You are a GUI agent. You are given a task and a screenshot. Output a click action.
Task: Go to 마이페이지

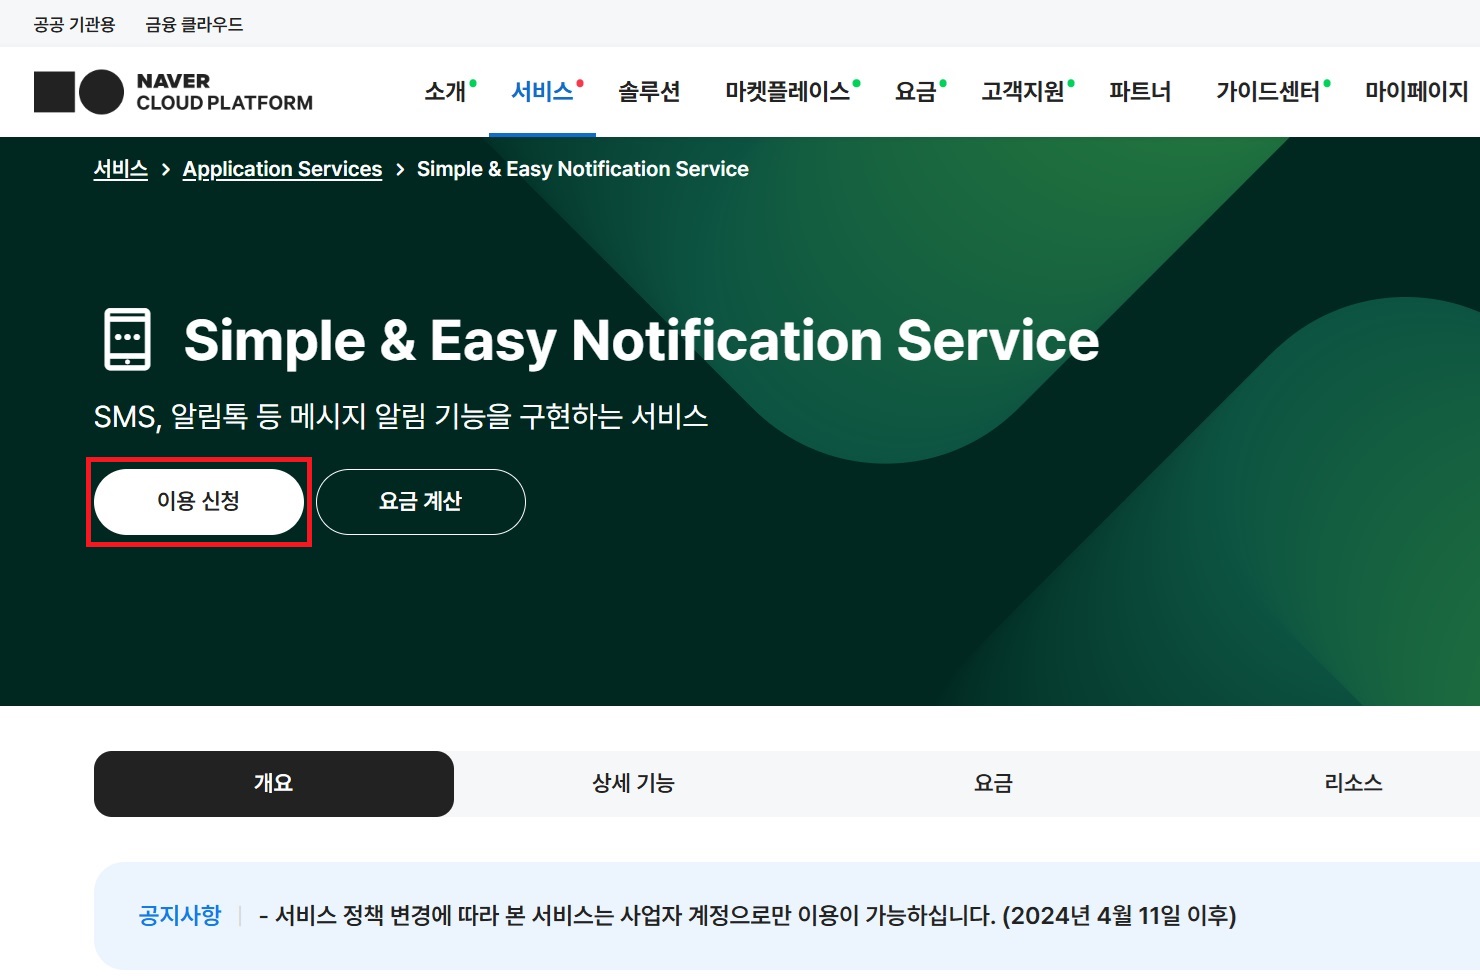pos(1416,92)
